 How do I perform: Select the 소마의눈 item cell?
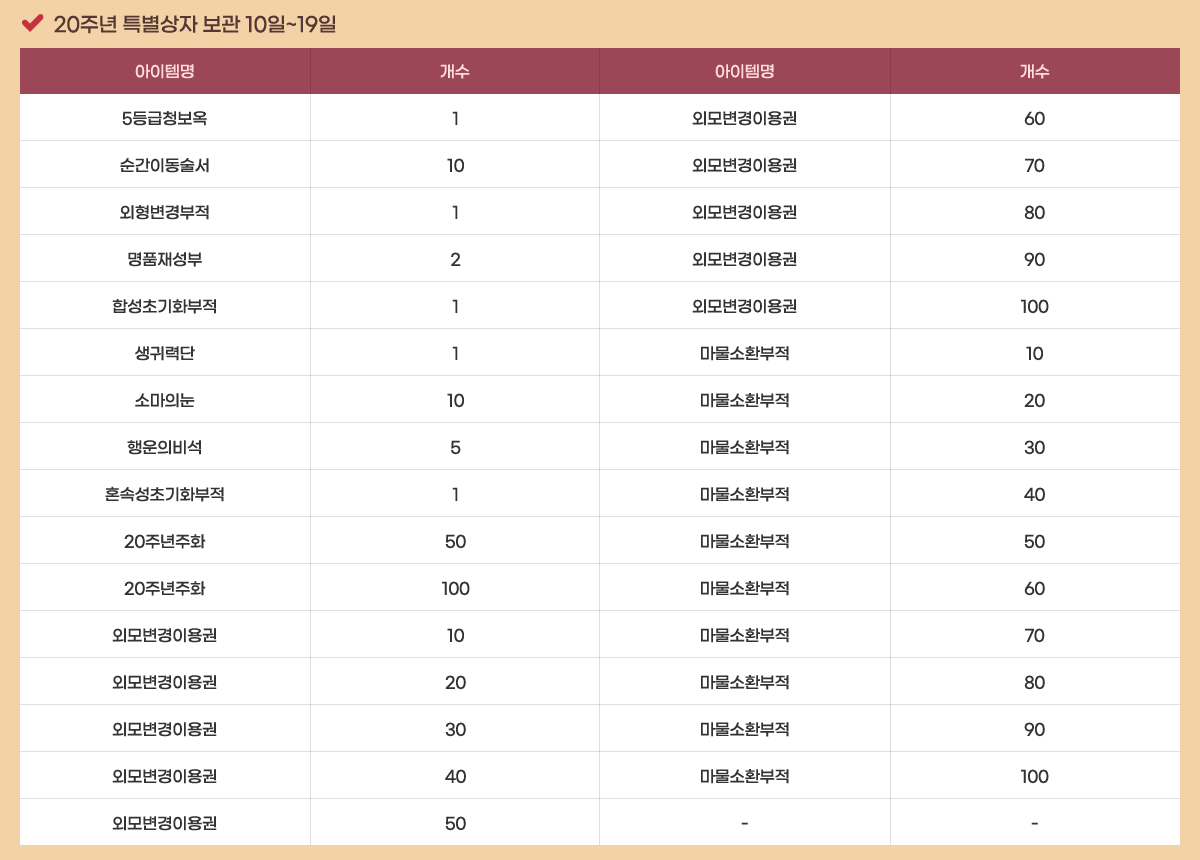click(165, 400)
